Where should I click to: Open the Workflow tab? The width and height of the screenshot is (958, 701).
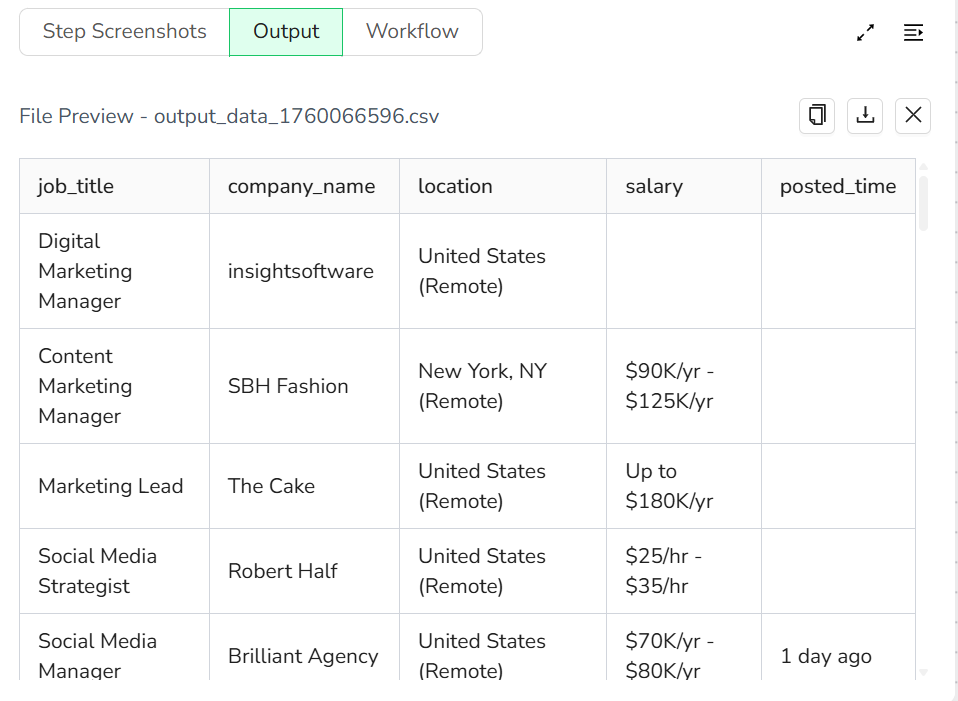[412, 31]
